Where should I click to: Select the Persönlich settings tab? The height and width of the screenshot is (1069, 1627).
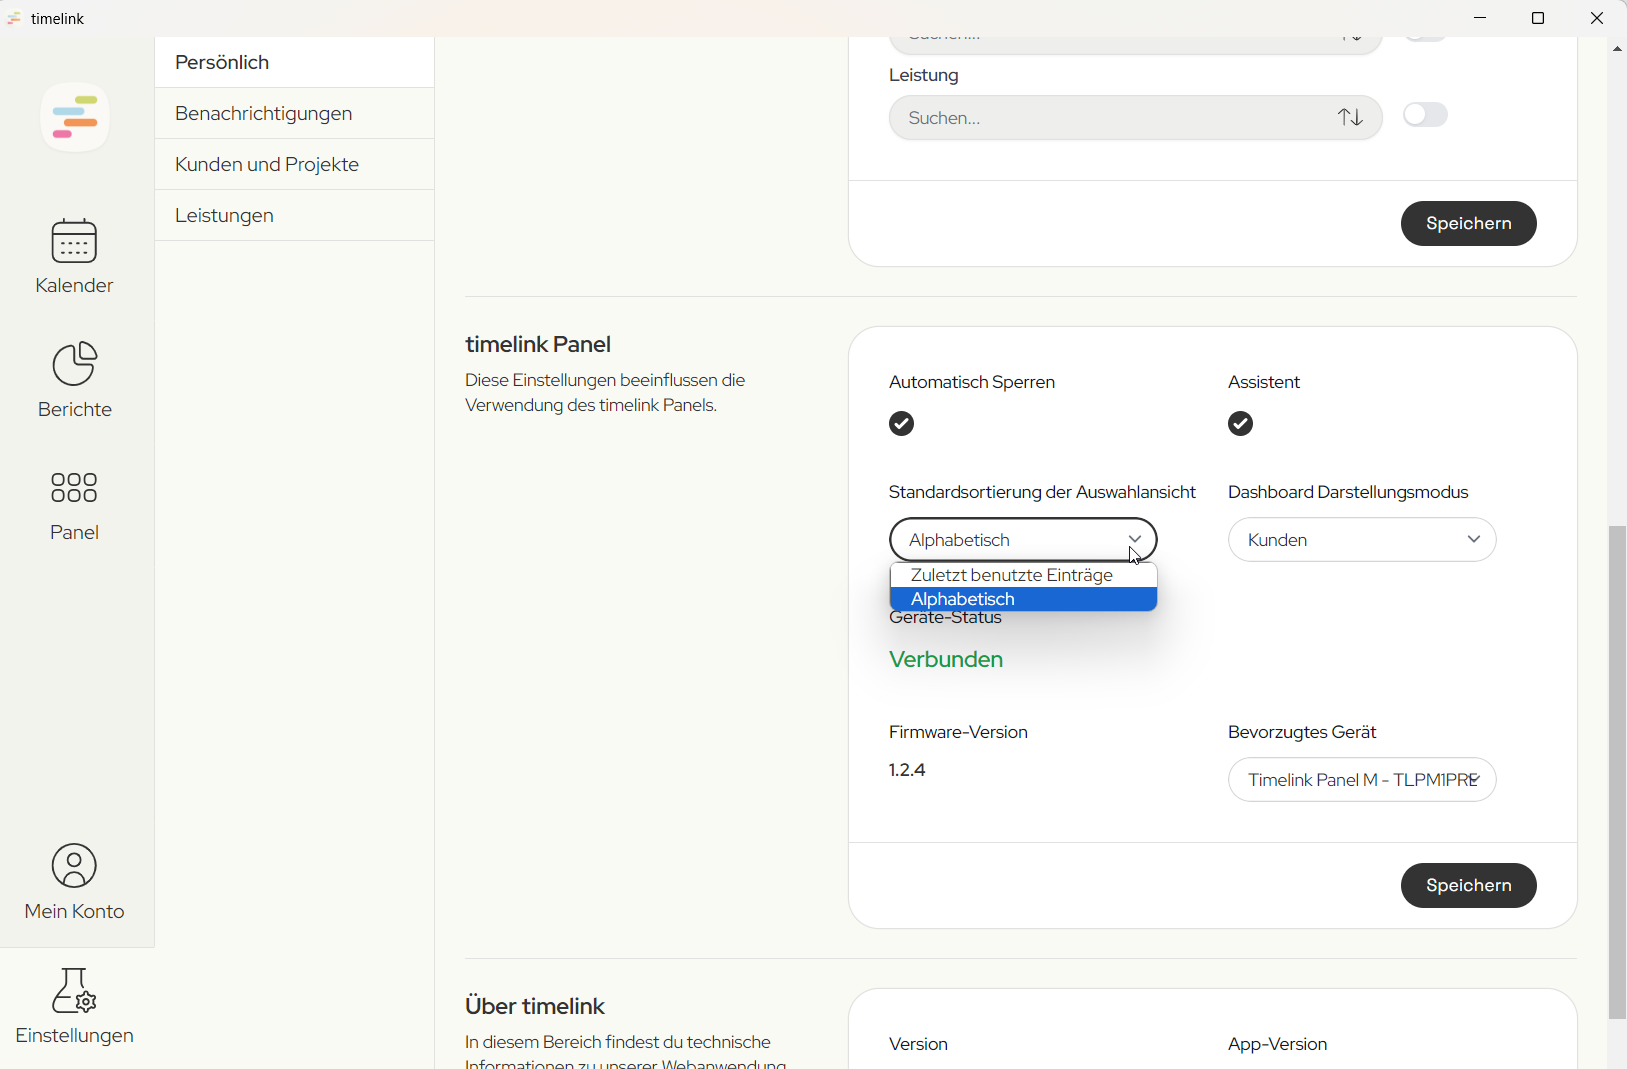[294, 62]
